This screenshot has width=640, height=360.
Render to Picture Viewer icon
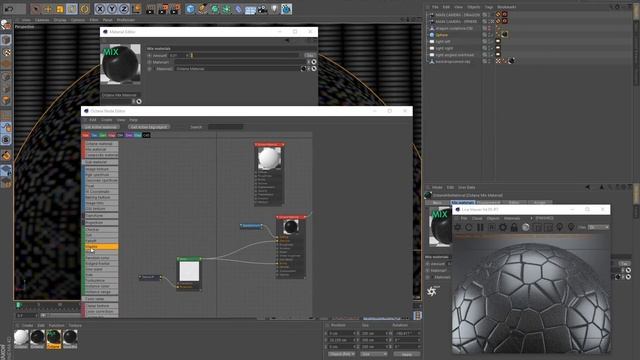(x=163, y=9)
